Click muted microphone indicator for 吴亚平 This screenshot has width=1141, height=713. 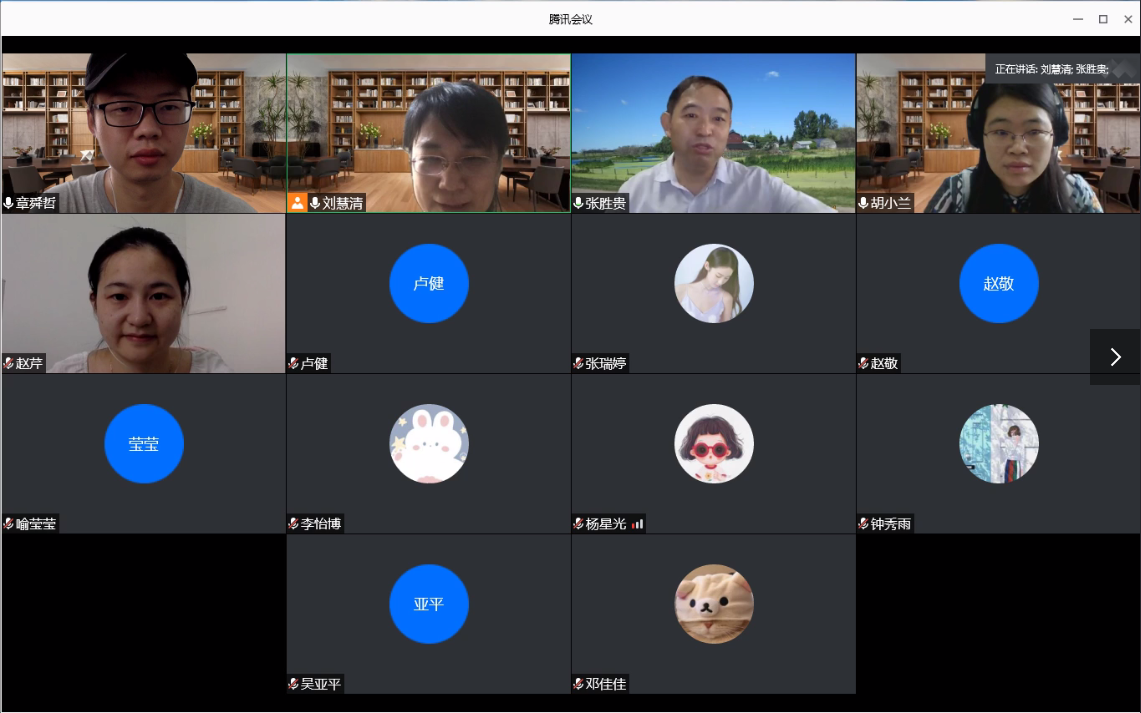point(294,684)
